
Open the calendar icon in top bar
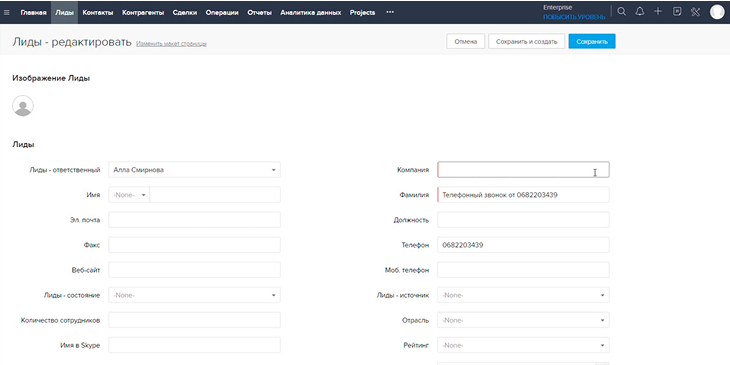tap(677, 12)
